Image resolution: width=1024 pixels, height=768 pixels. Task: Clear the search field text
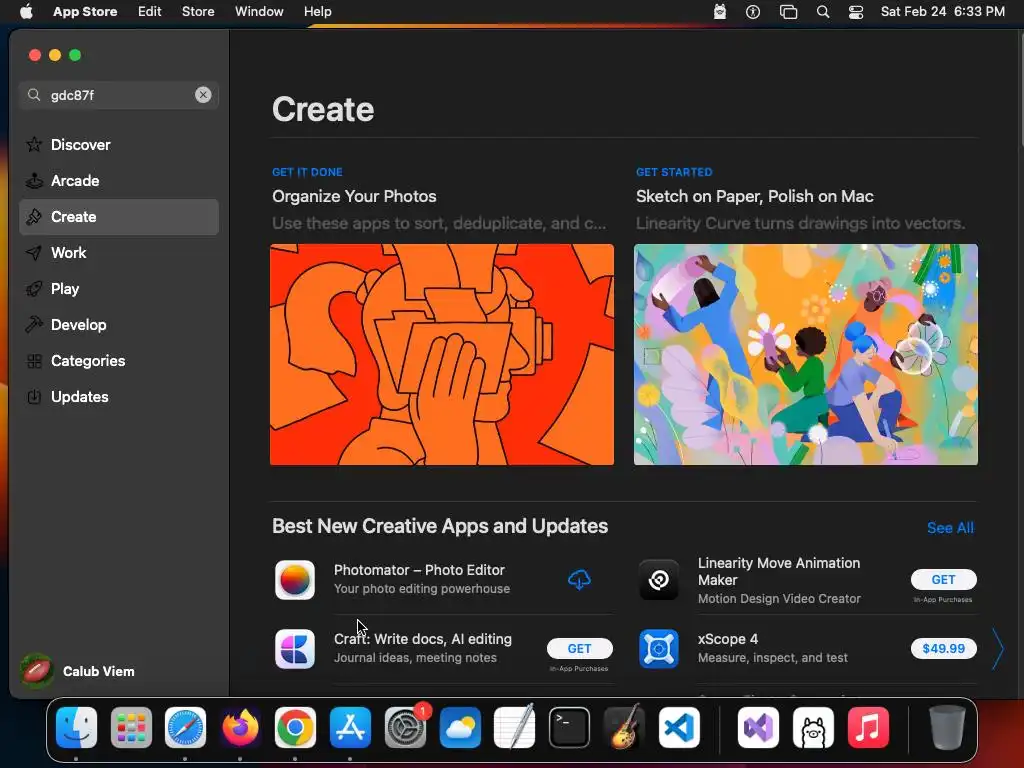pos(203,95)
